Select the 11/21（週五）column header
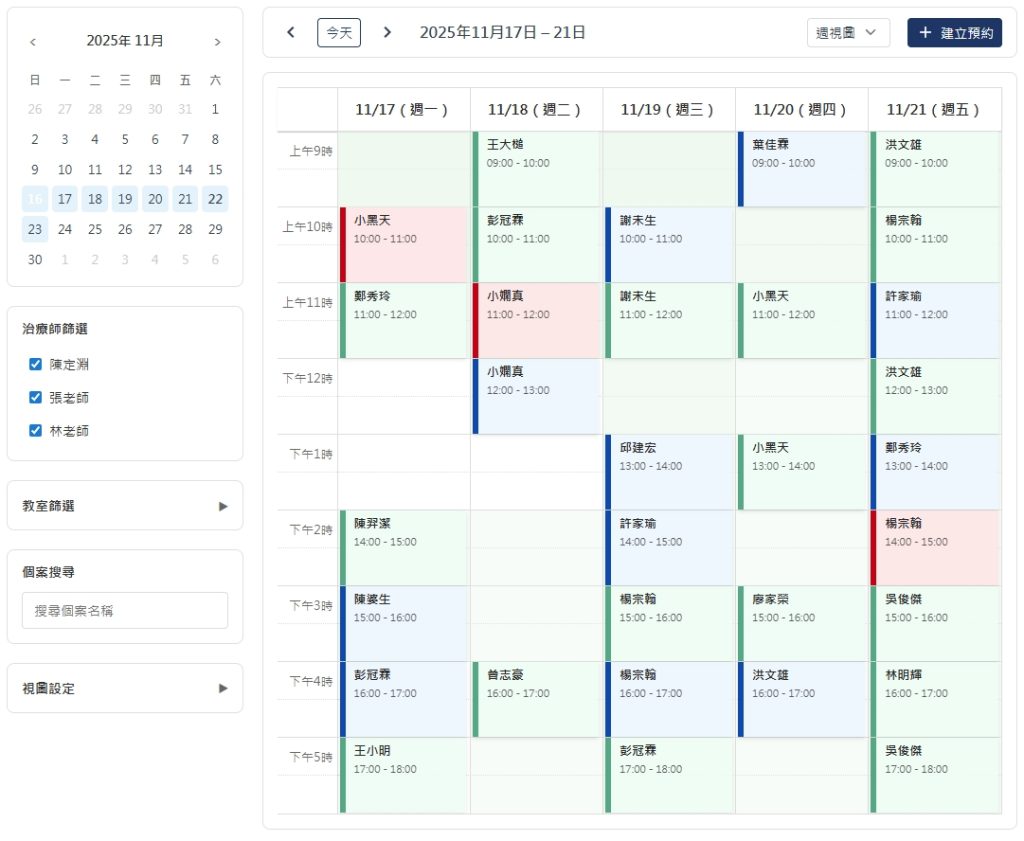 934,109
